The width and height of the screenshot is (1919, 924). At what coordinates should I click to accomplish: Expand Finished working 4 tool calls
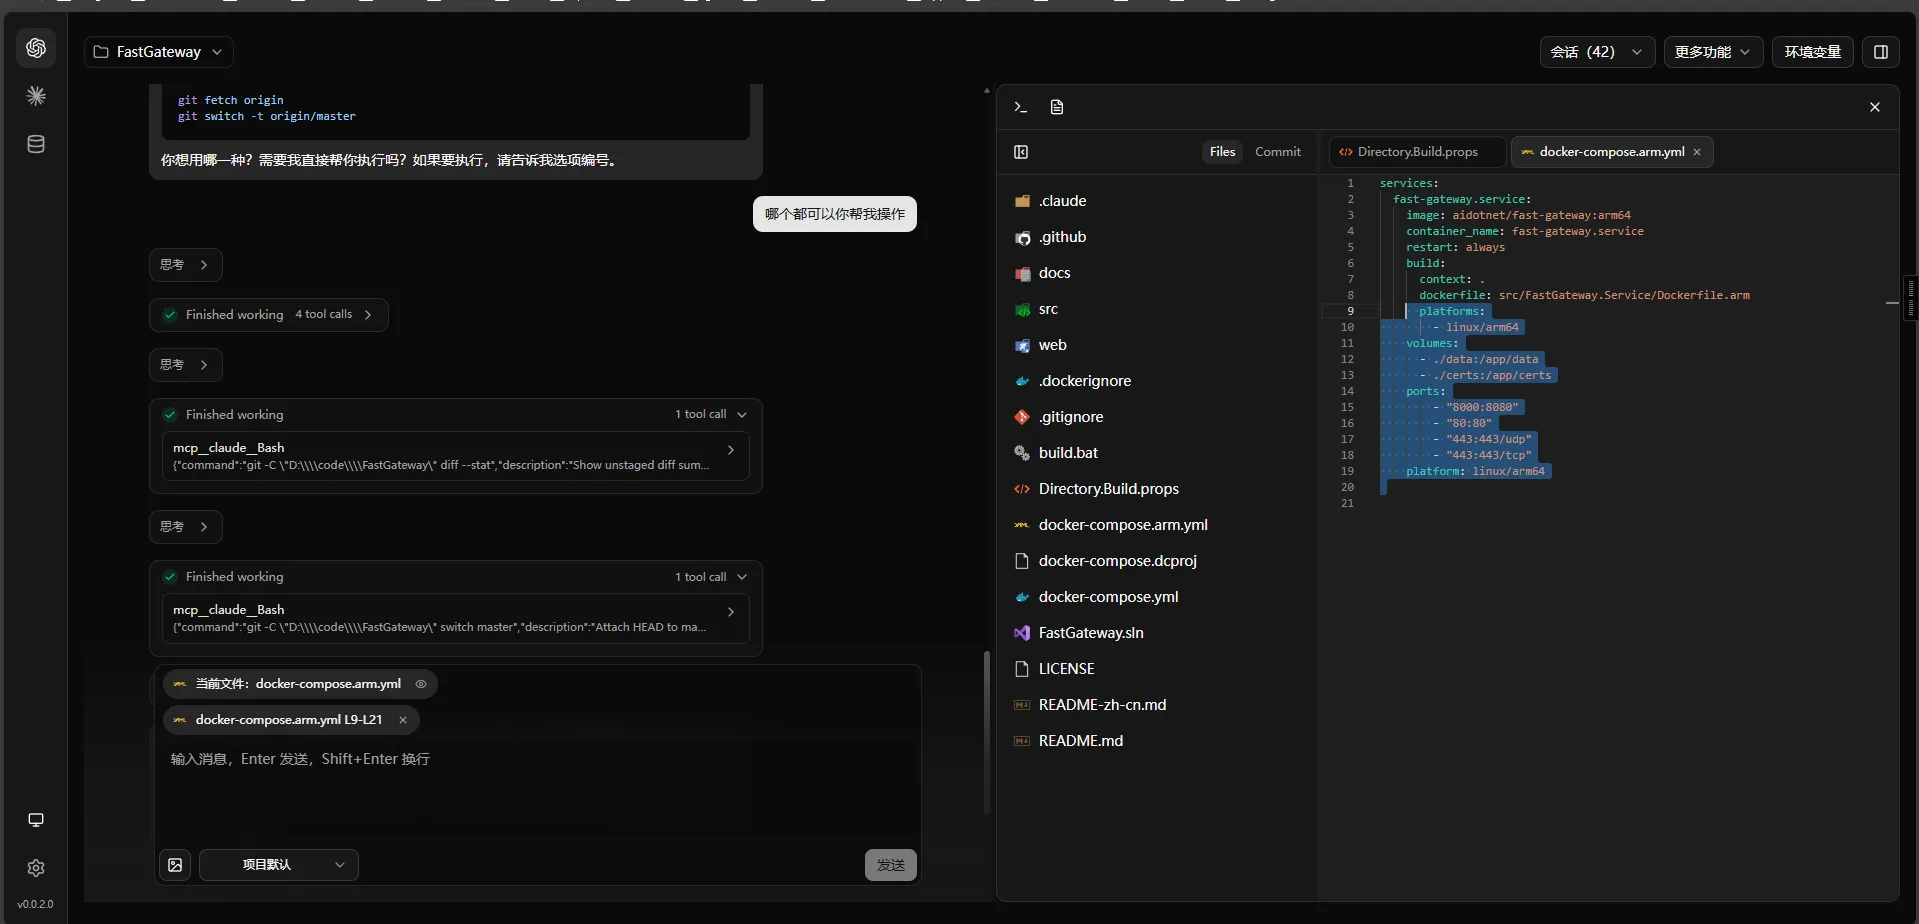(268, 315)
